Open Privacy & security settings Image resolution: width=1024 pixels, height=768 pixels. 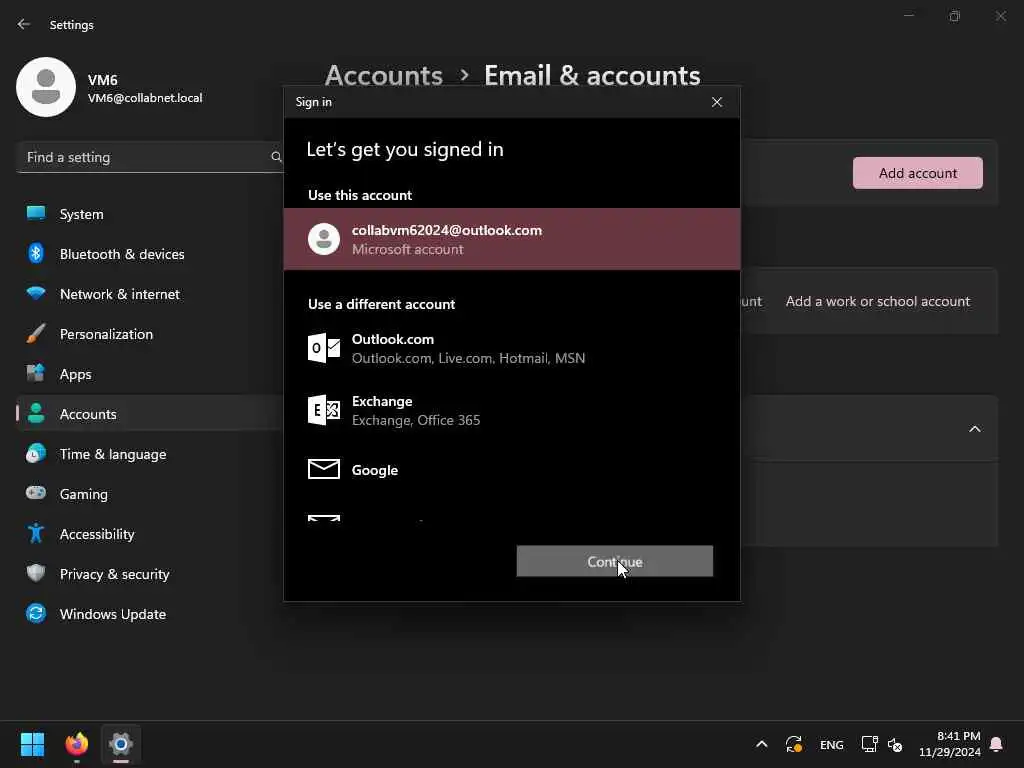[x=150, y=574]
